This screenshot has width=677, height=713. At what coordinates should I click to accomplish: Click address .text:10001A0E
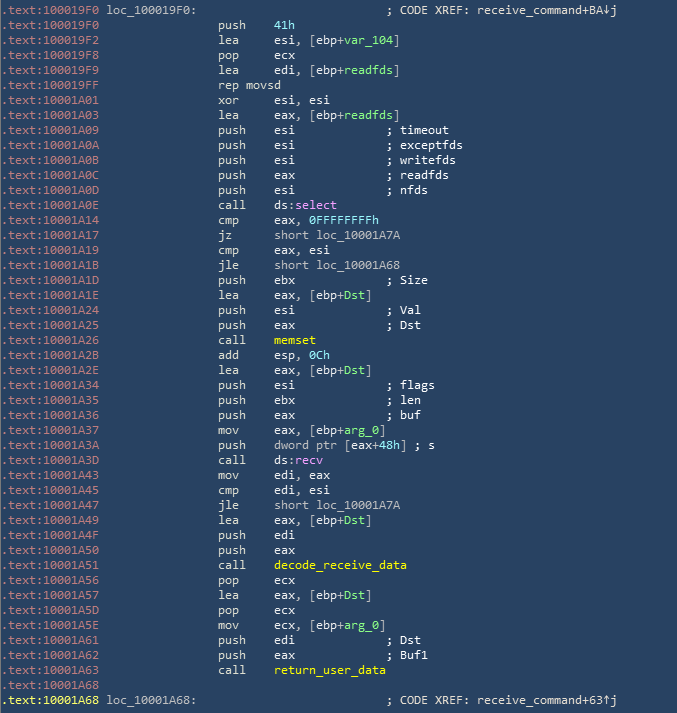point(50,205)
